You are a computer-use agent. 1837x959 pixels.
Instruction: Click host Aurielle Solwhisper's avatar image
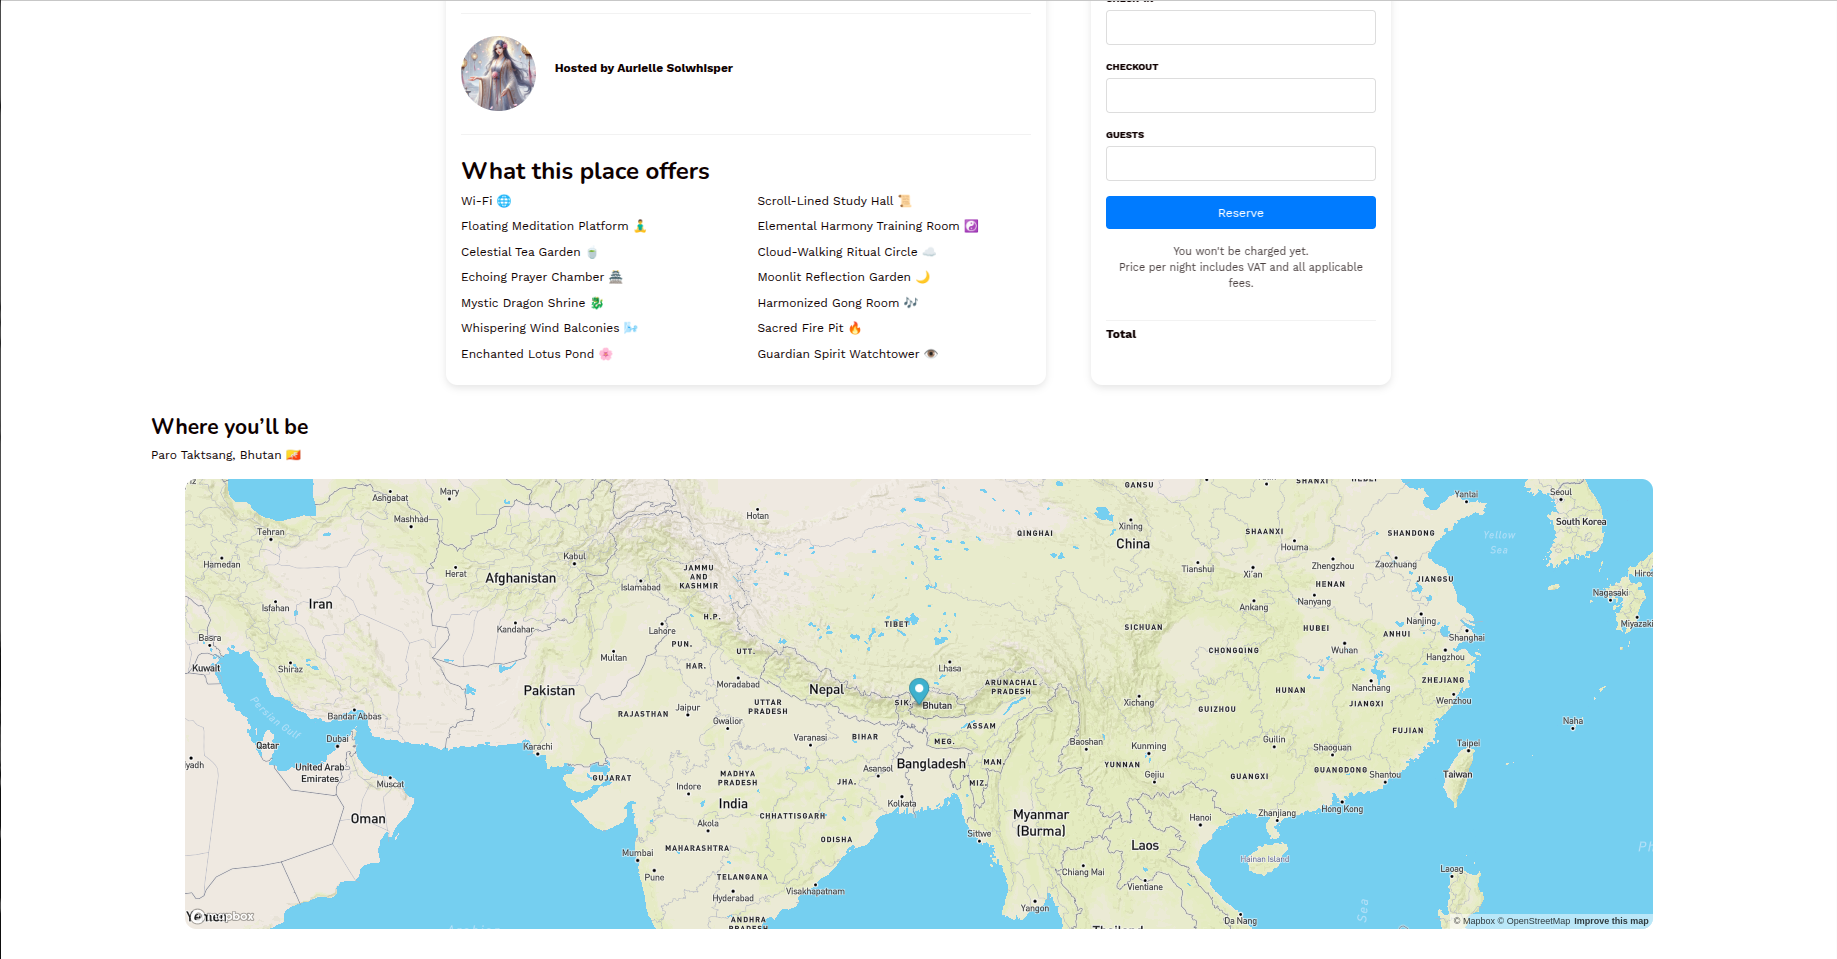coord(498,74)
